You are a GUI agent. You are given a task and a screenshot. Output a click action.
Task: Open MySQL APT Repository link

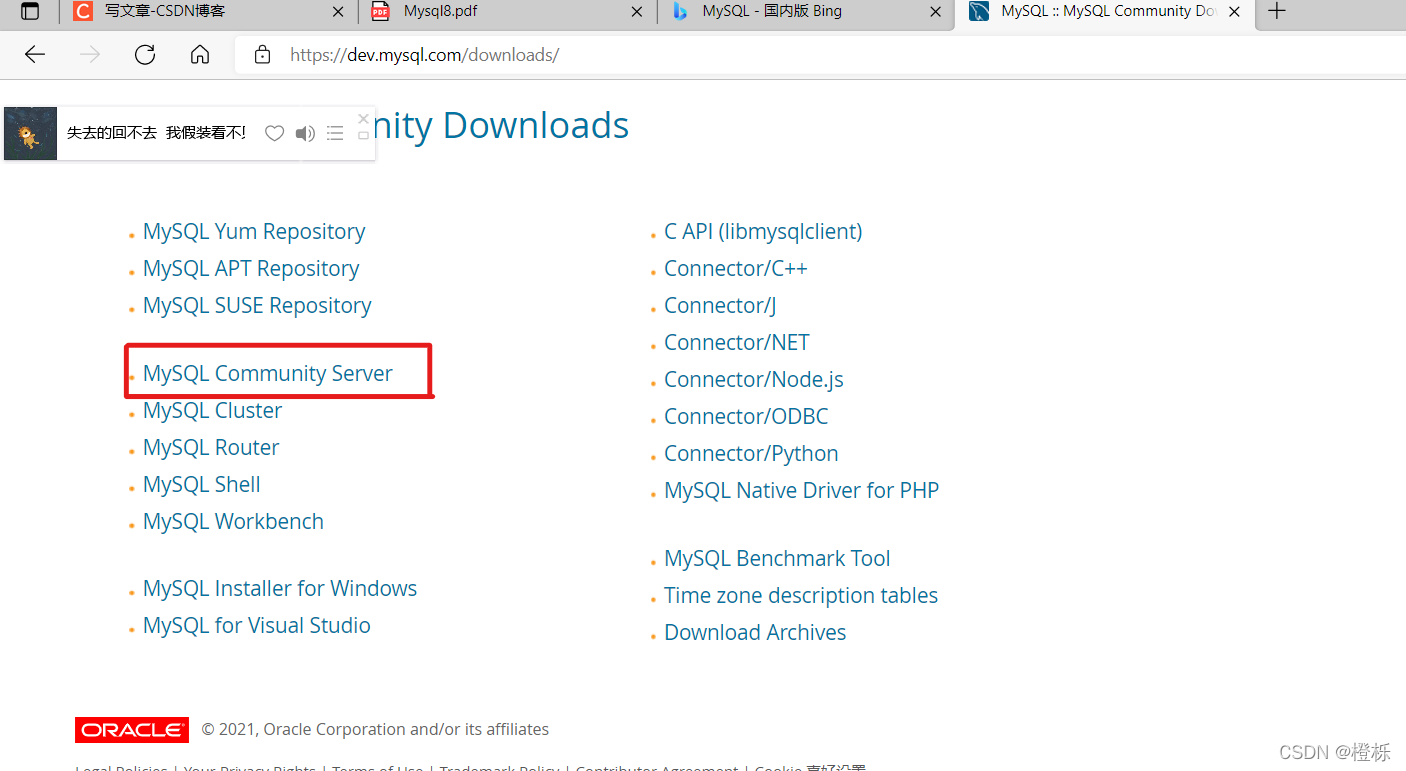click(x=251, y=268)
